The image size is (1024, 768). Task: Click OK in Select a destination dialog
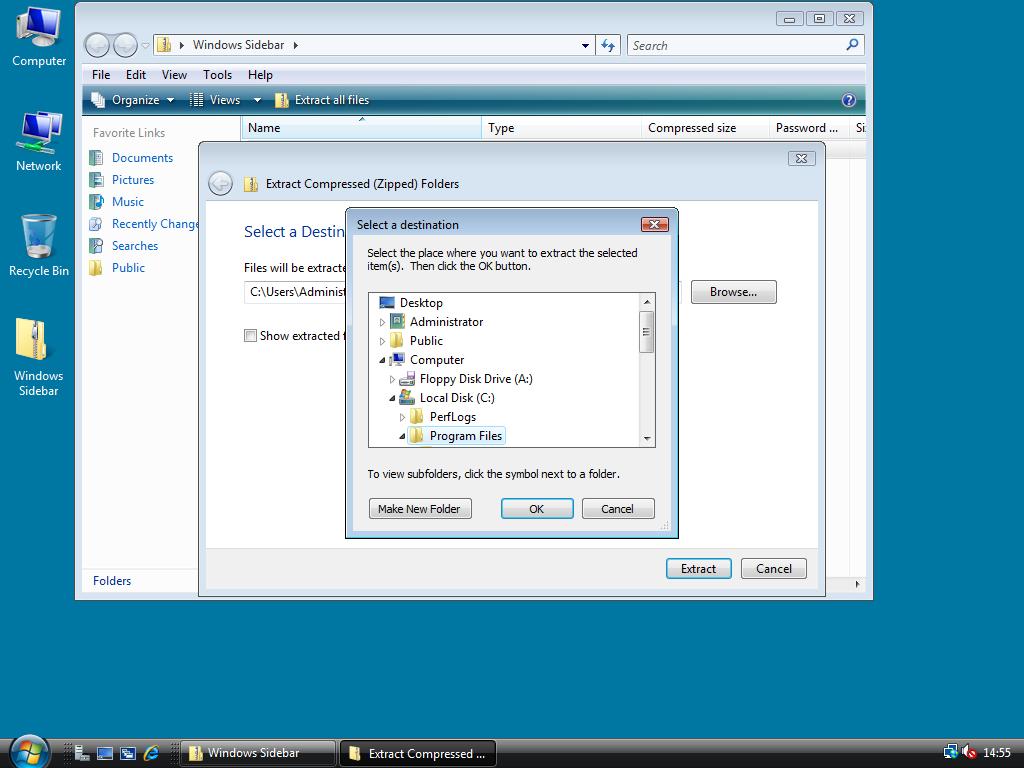[x=537, y=509]
